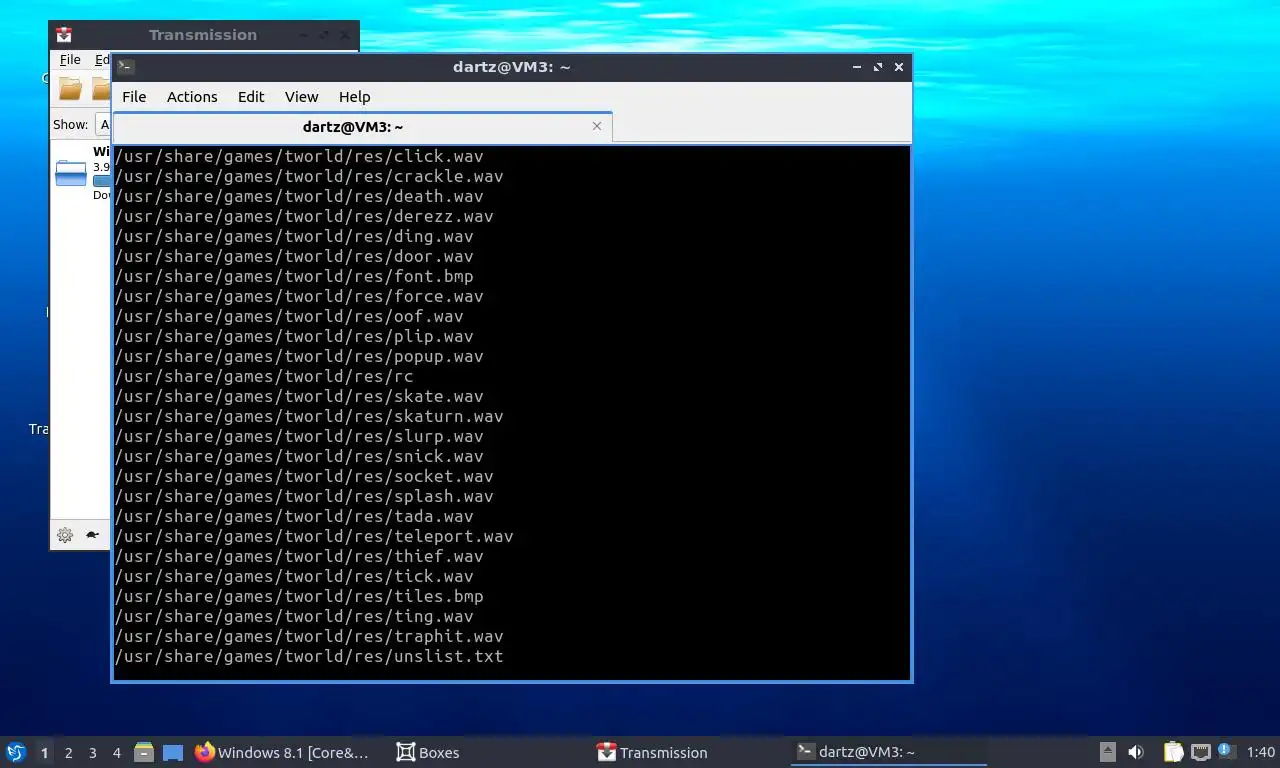The image size is (1280, 768).
Task: Click the derezz.wav path line in terminal
Action: [304, 217]
